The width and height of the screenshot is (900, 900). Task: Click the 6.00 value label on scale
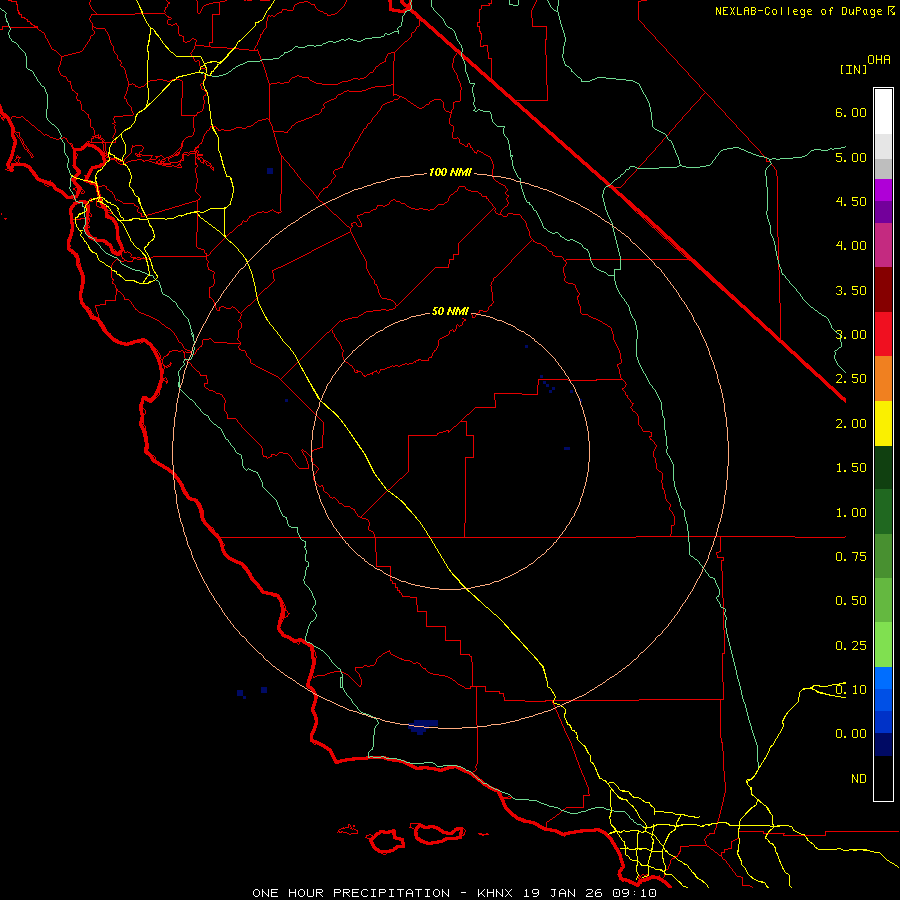point(851,112)
